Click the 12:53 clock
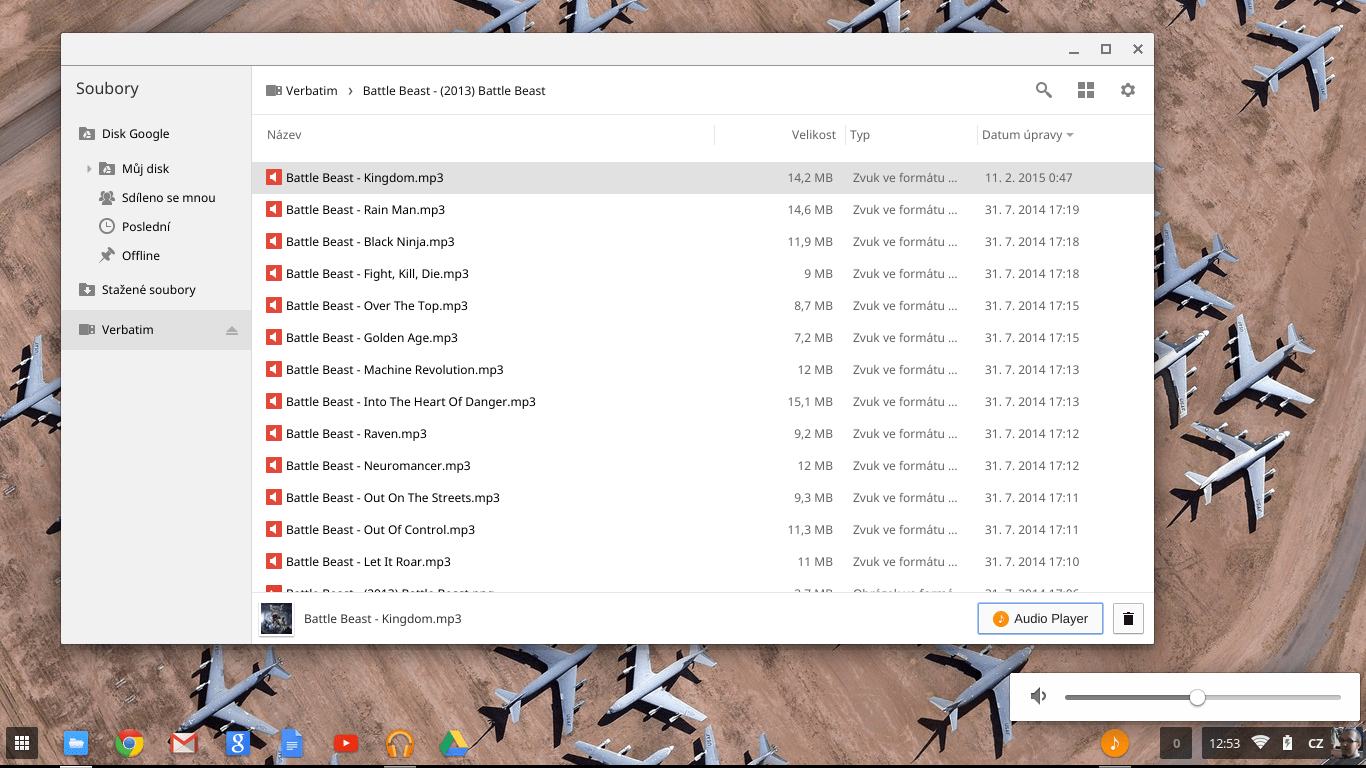Image resolution: width=1366 pixels, height=768 pixels. coord(1225,743)
